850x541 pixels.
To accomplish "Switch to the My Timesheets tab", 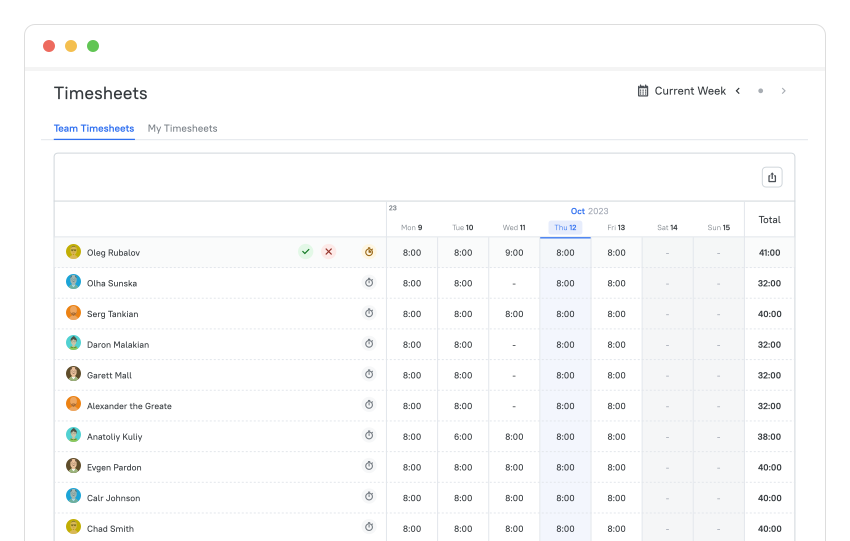I will click(183, 128).
